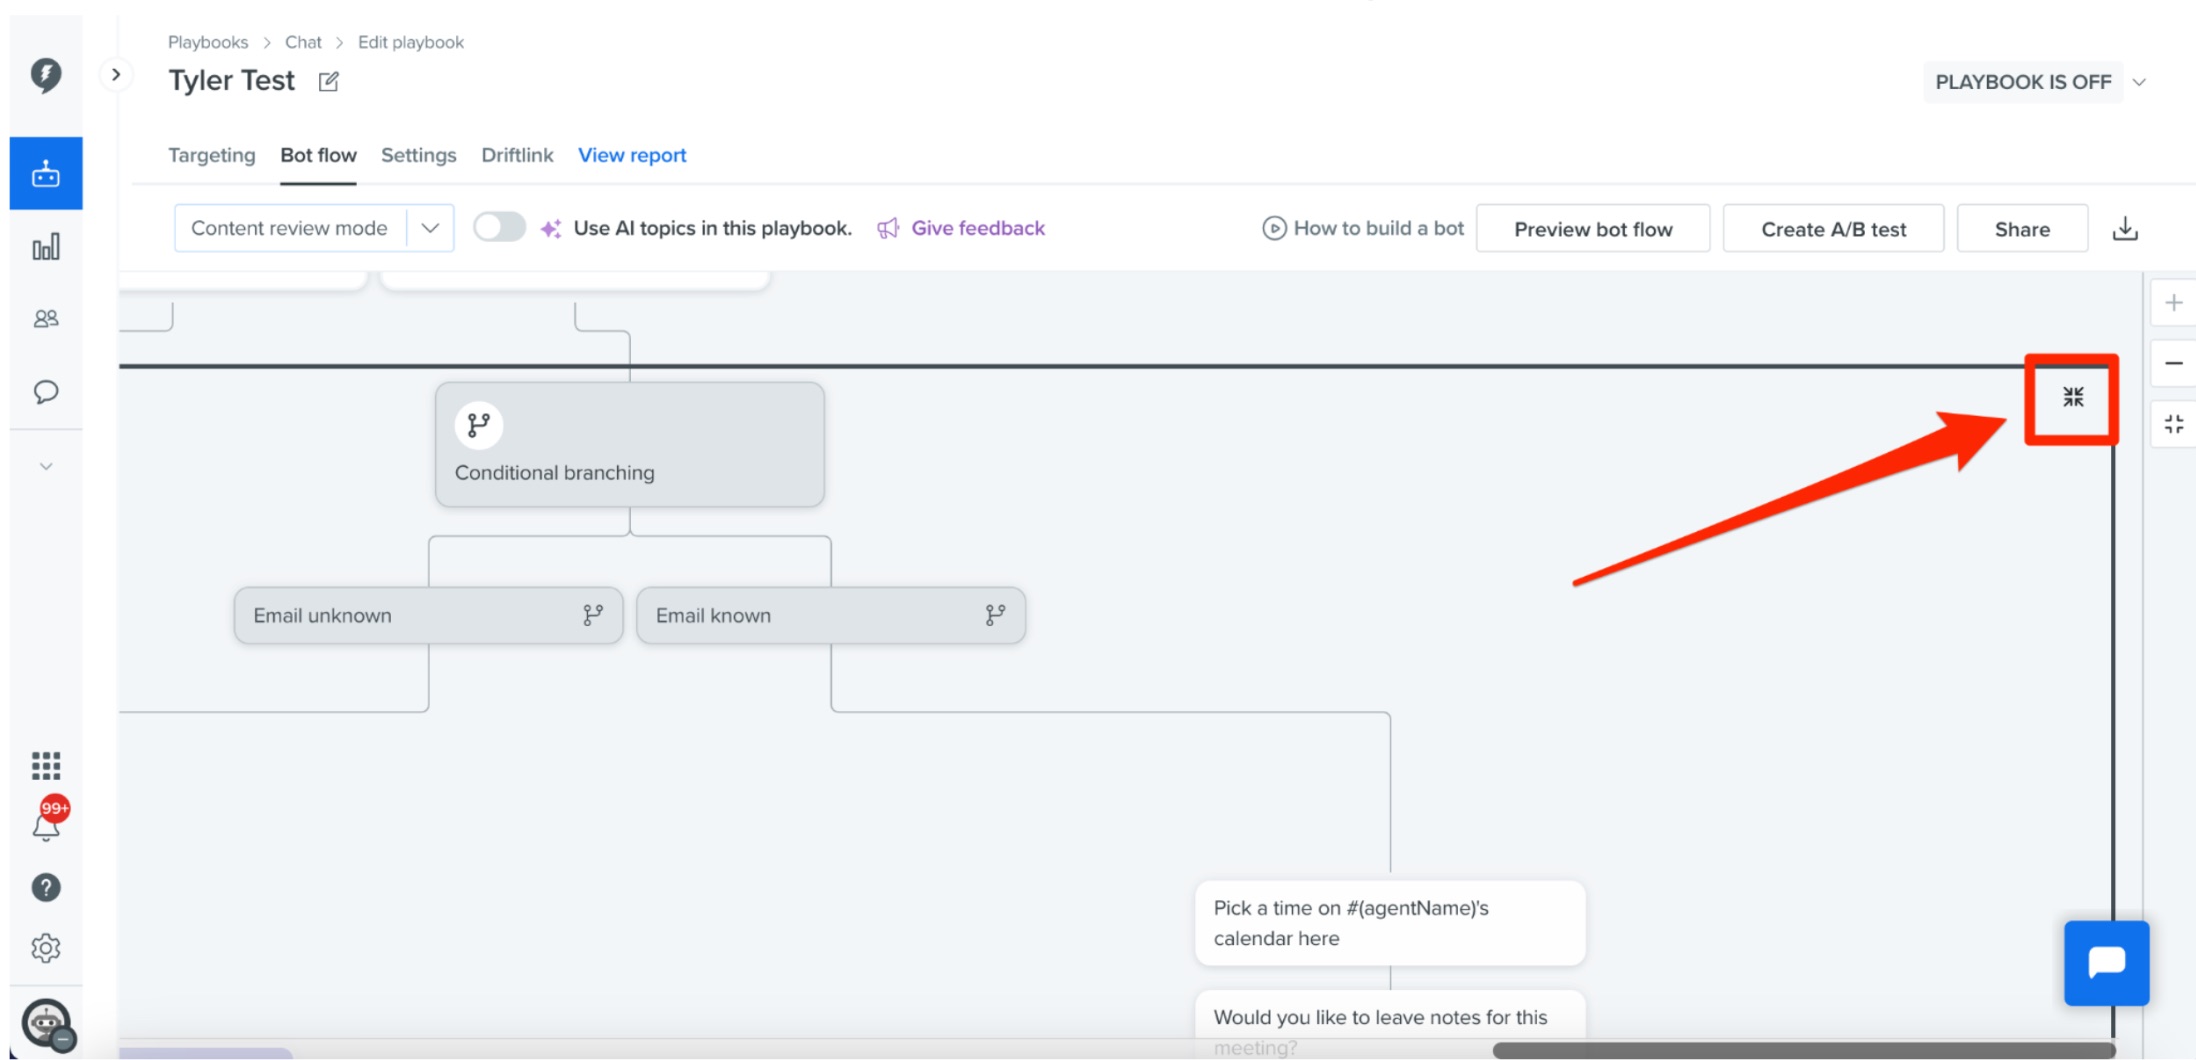2196x1060 pixels.
Task: Open the View report link
Action: click(x=632, y=155)
